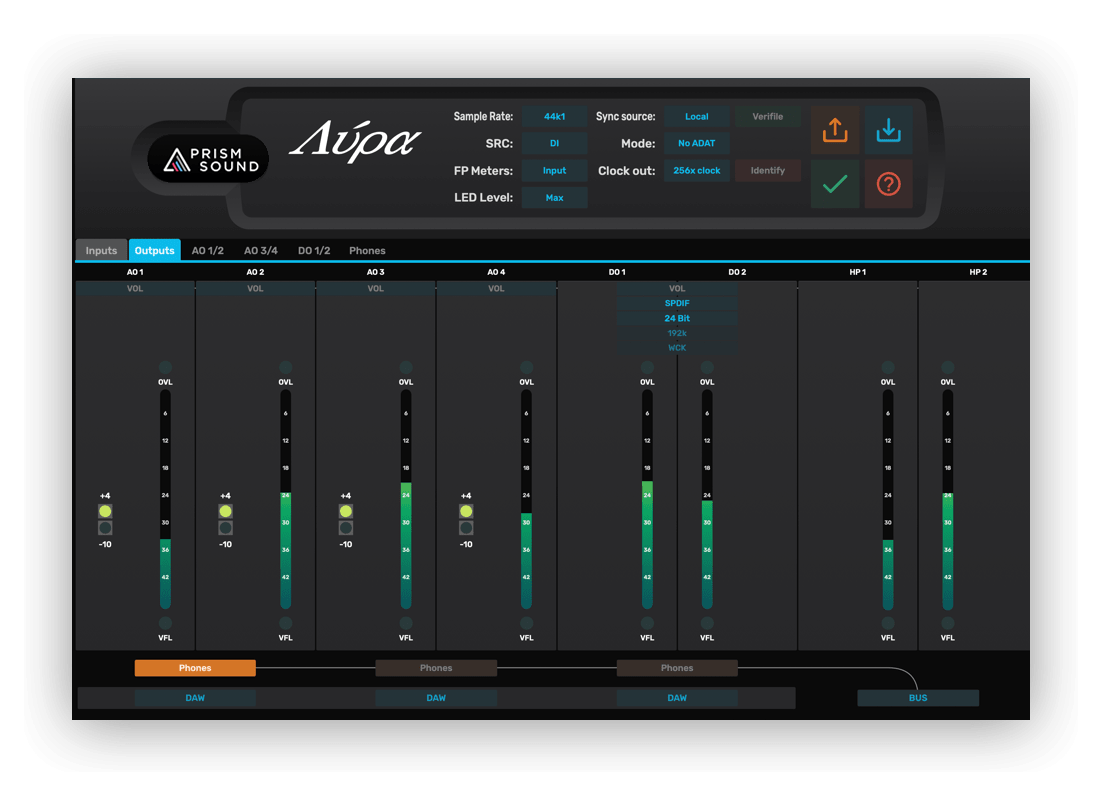Enable the WCK option under DO outputs

pos(677,347)
